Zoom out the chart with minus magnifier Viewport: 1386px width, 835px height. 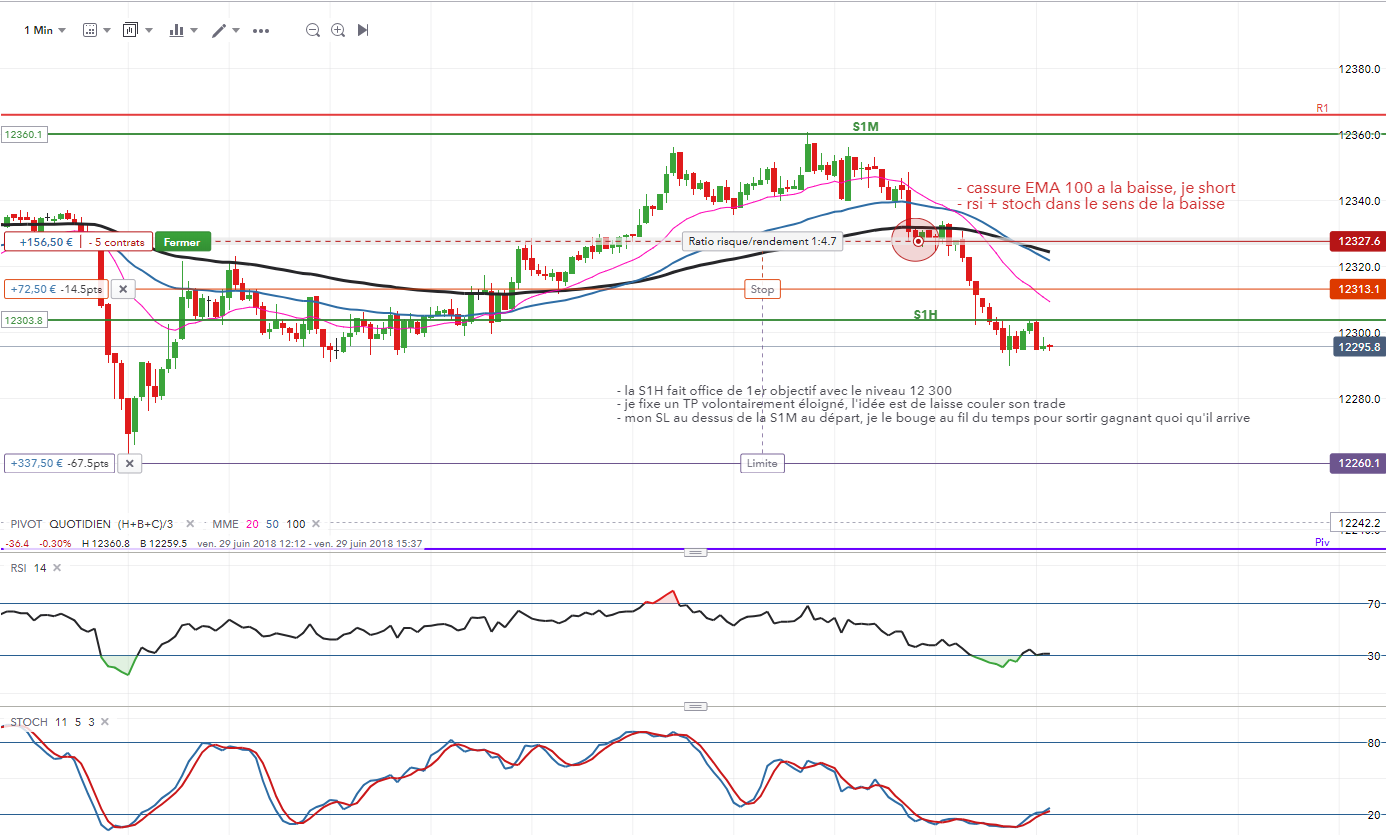click(x=313, y=30)
